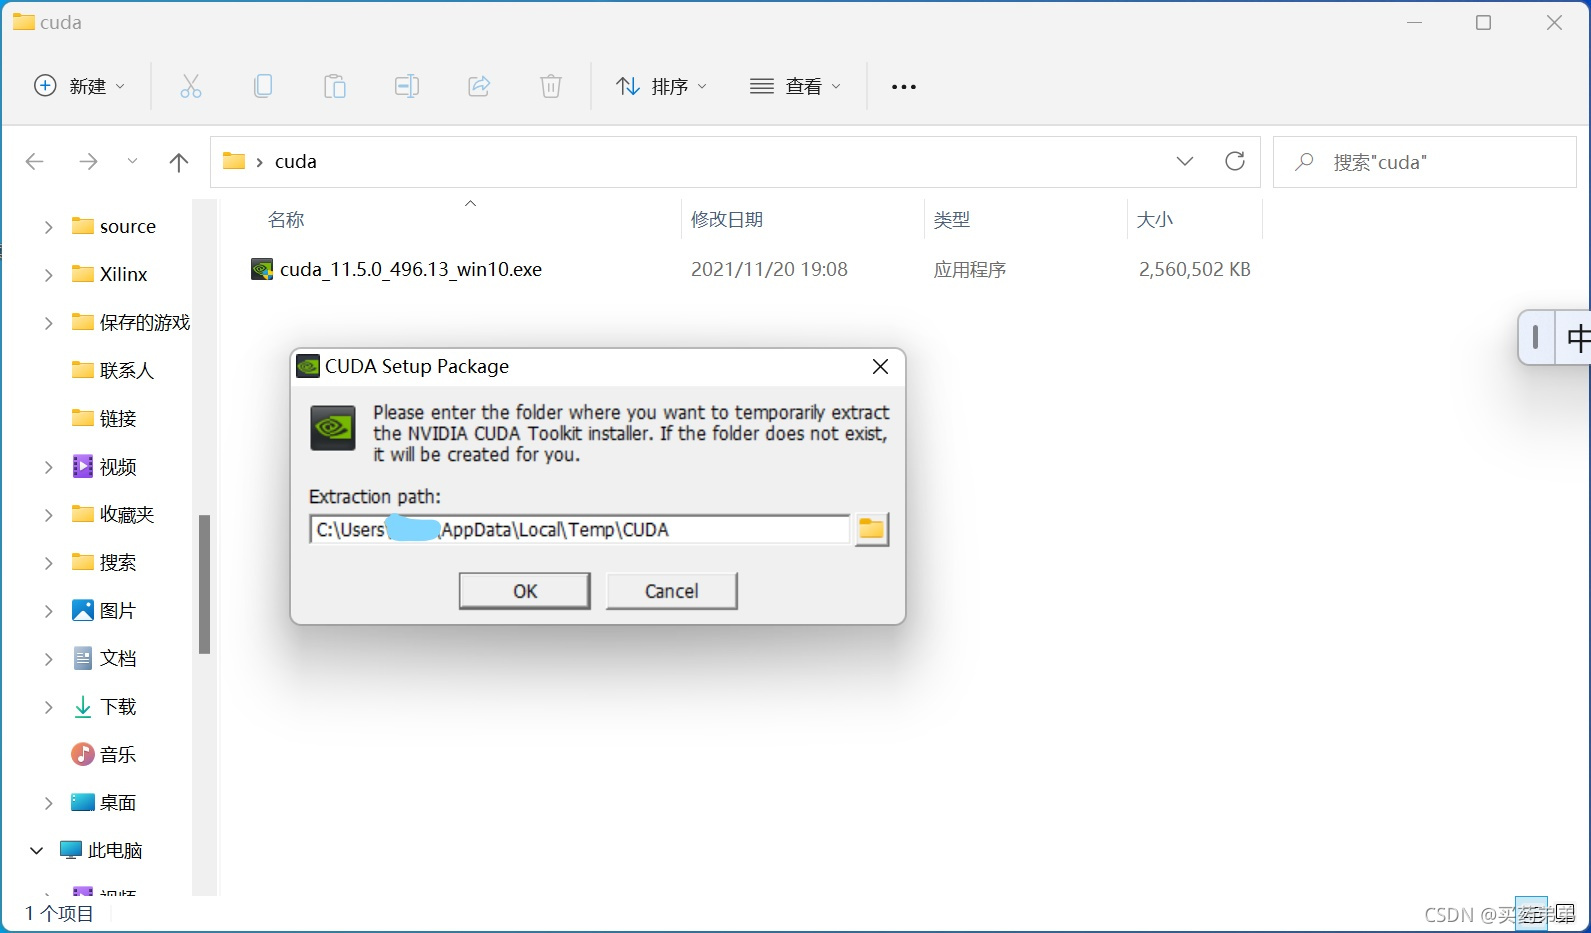Select 此电脑 in sidebar
The image size is (1591, 933).
click(101, 851)
